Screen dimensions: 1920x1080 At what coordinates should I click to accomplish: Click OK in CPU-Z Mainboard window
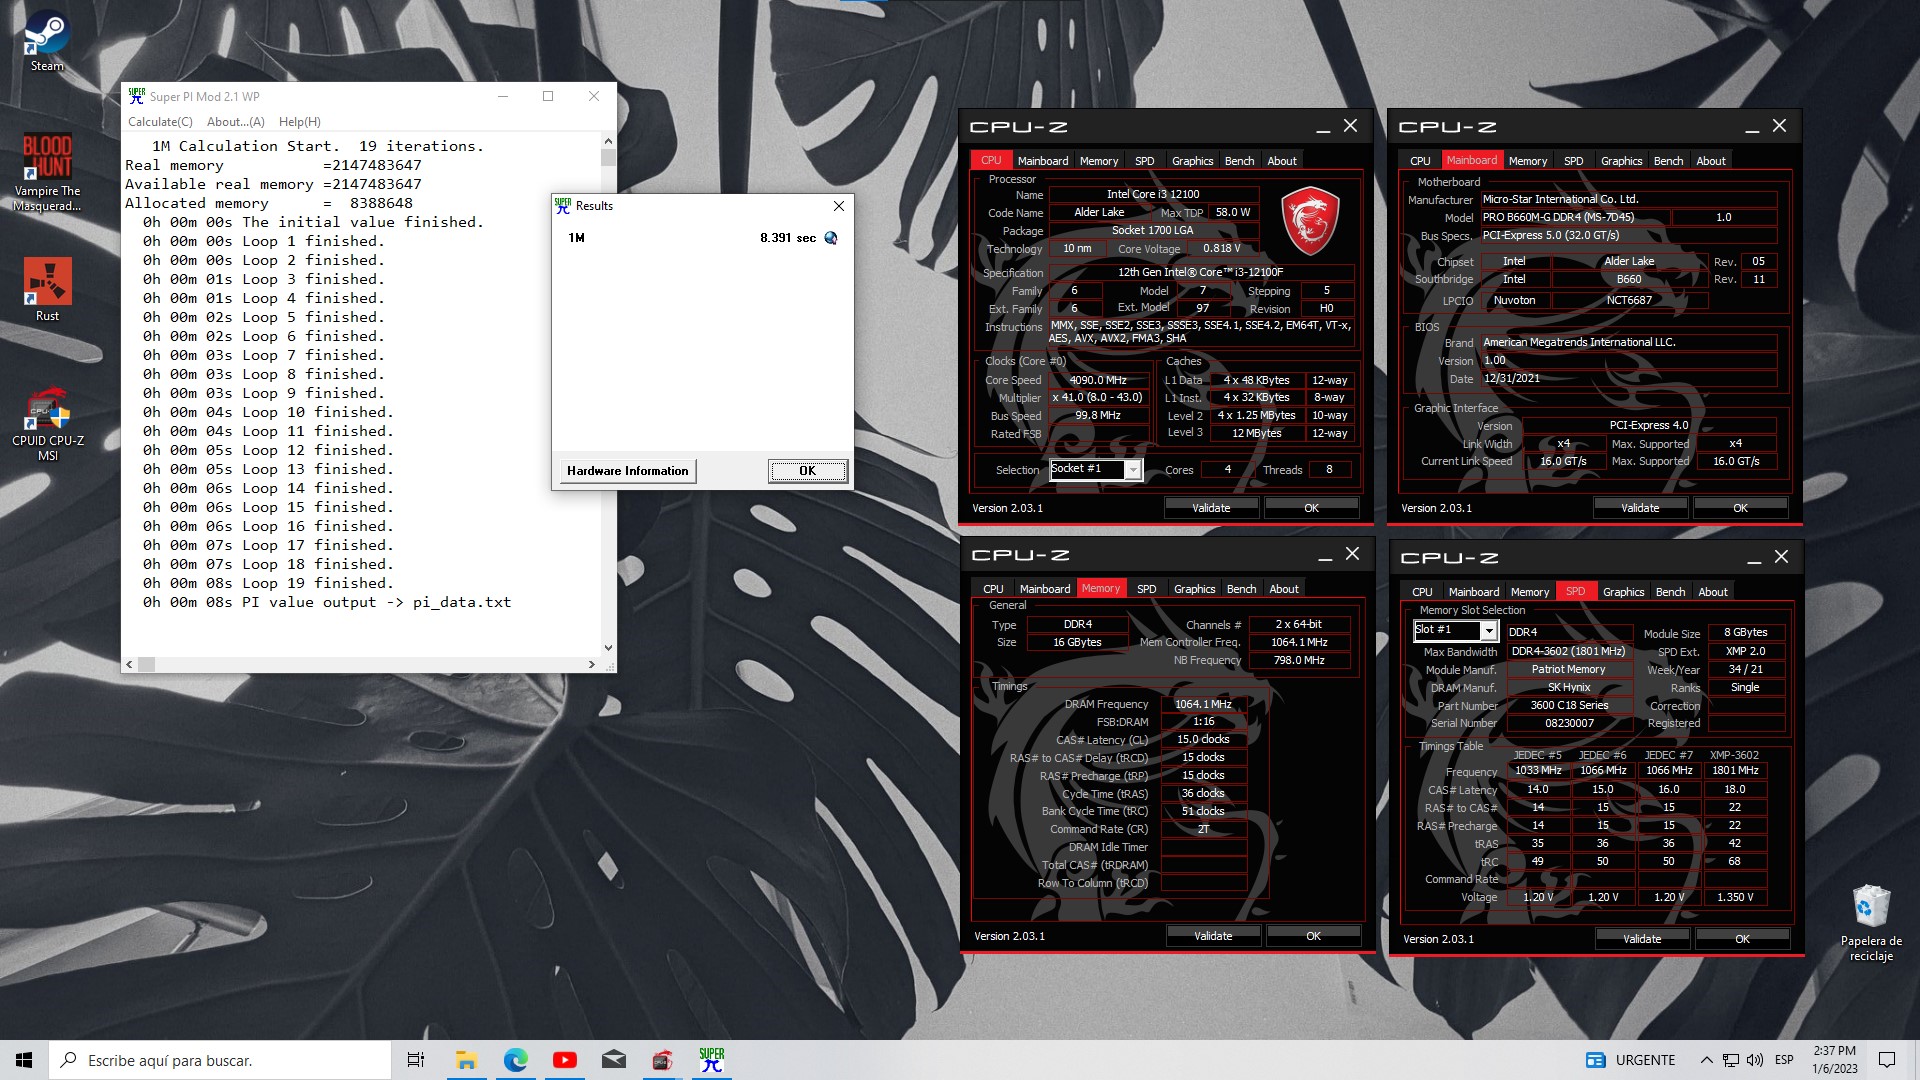point(1740,508)
